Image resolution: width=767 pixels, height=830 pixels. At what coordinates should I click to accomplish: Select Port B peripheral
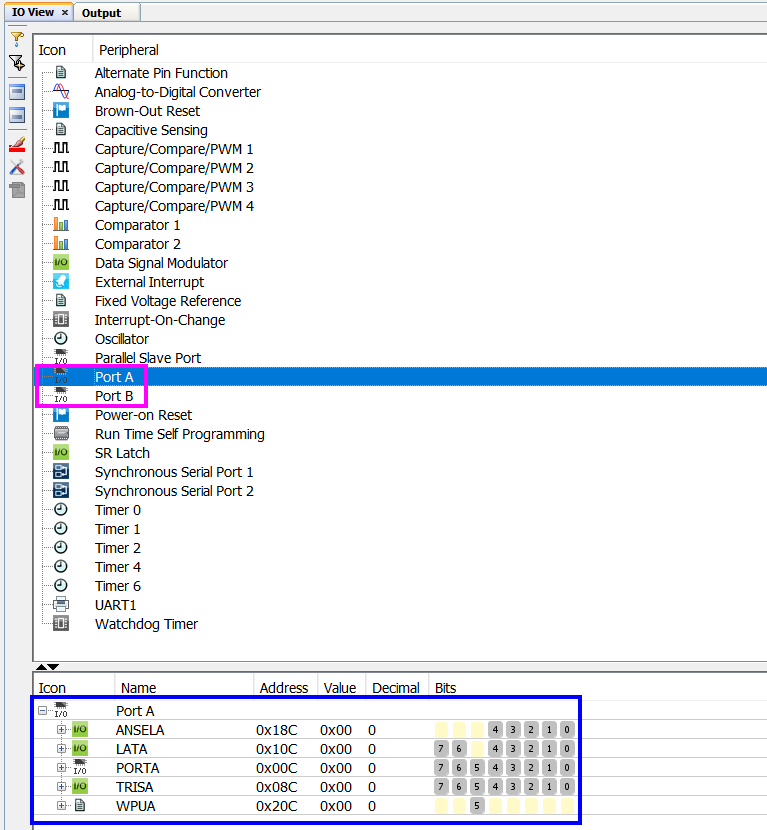point(114,396)
